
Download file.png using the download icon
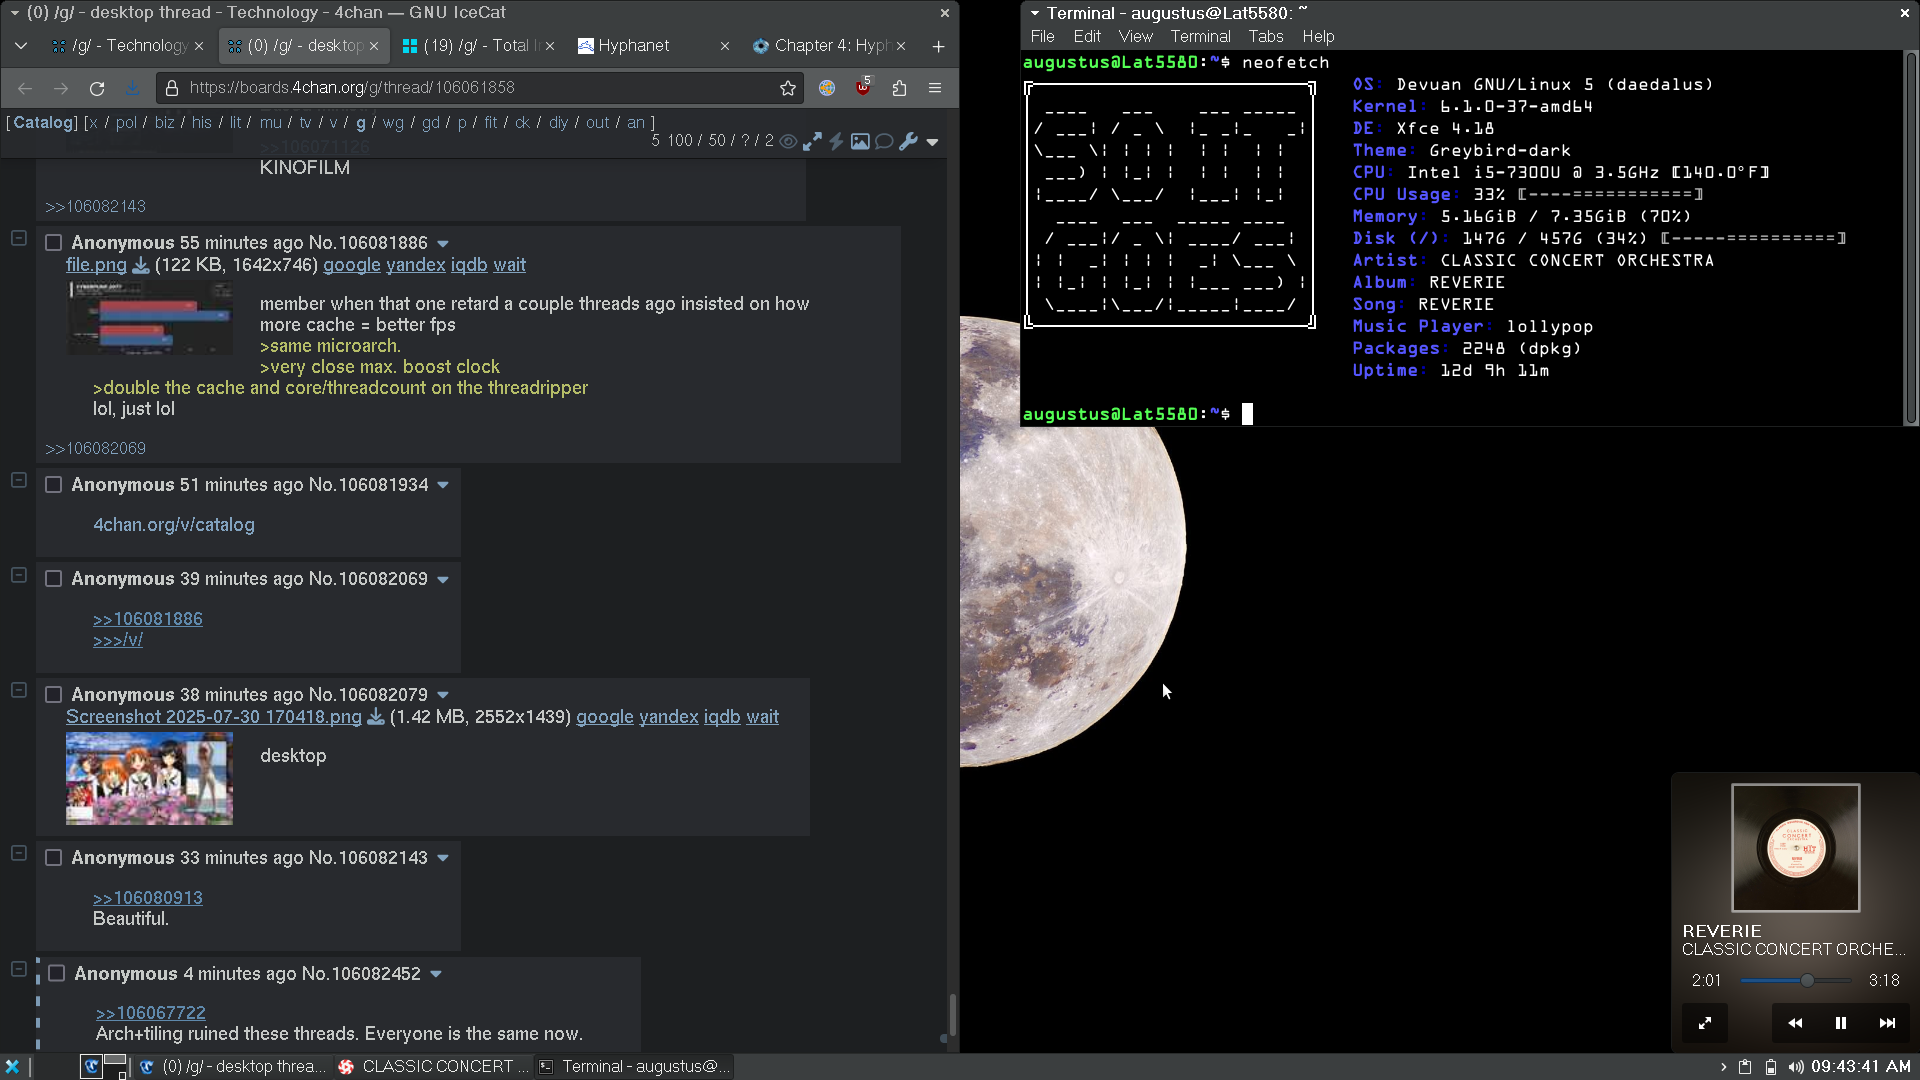tap(141, 266)
